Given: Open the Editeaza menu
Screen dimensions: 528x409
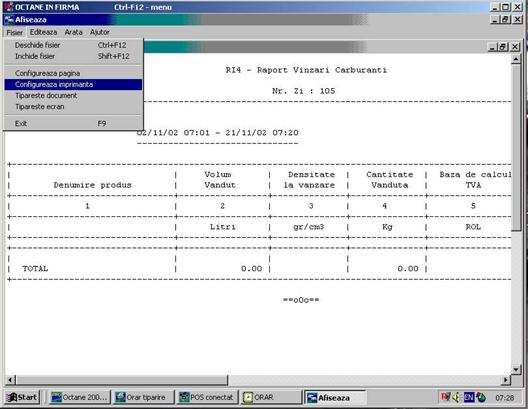Looking at the screenshot, I should (43, 32).
